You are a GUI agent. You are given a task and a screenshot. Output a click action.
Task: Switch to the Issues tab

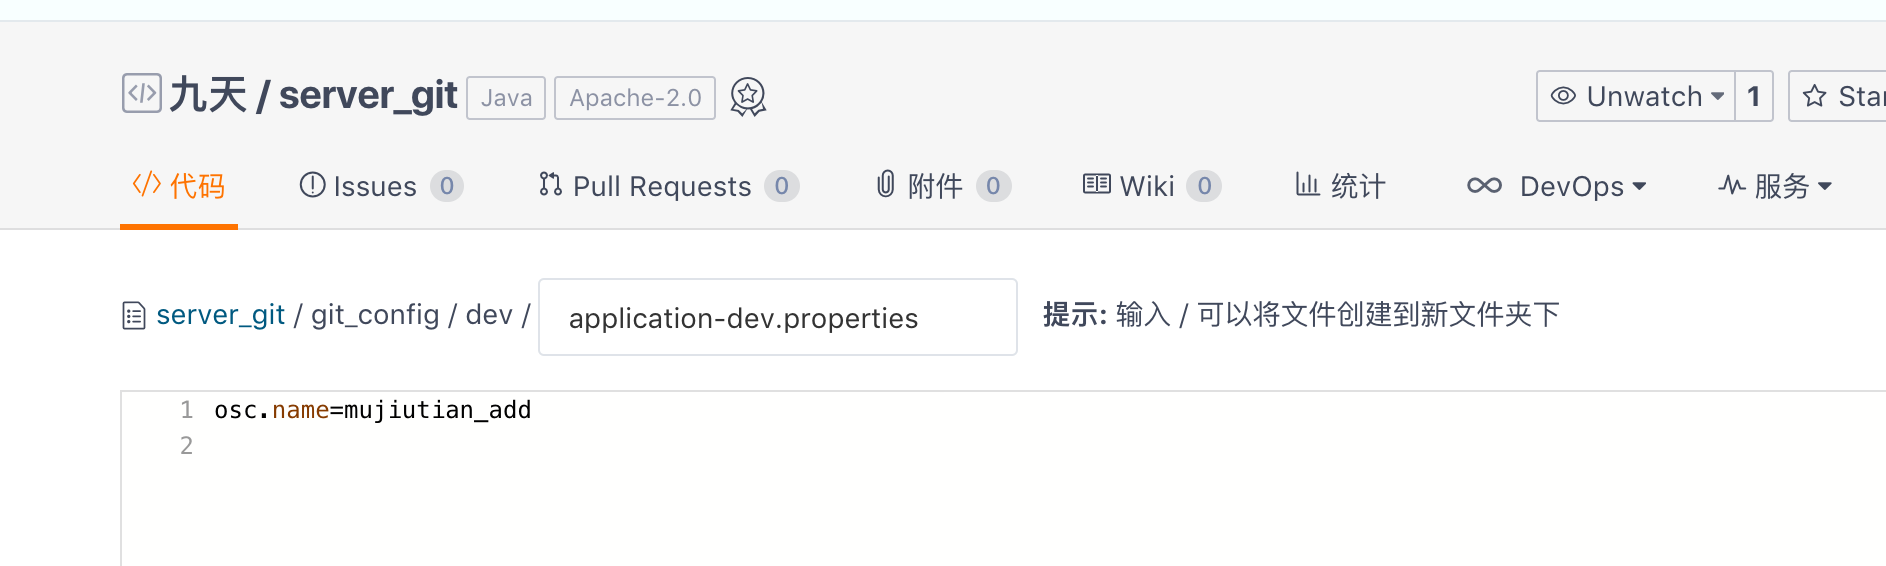tap(374, 186)
